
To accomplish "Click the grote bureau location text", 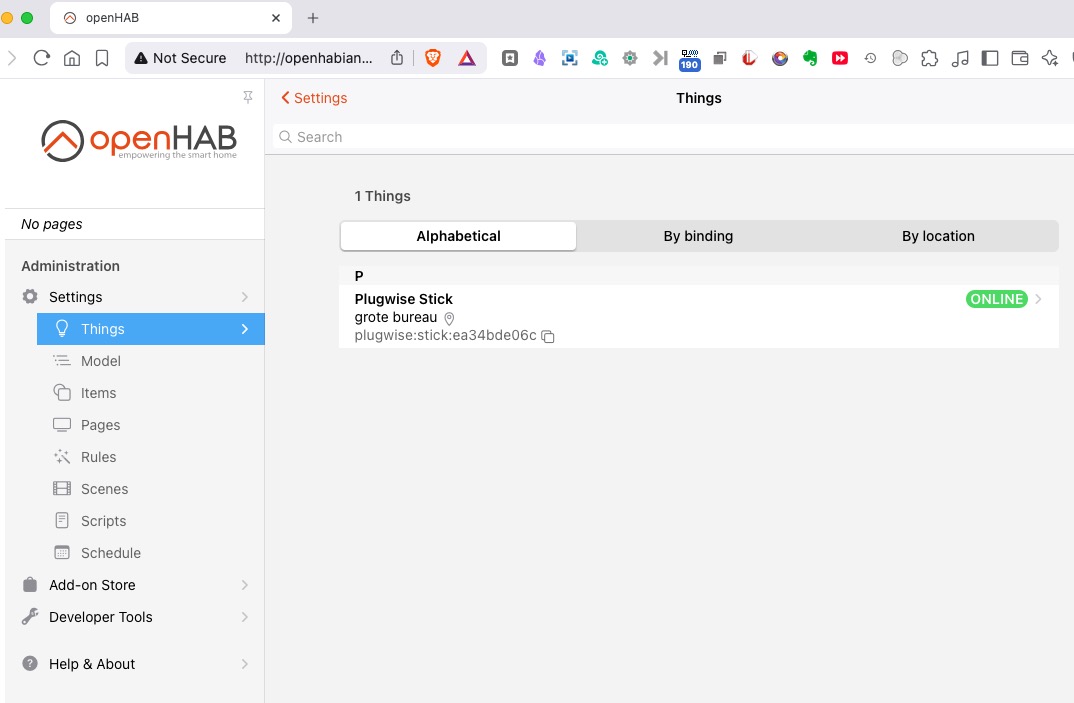I will point(396,318).
